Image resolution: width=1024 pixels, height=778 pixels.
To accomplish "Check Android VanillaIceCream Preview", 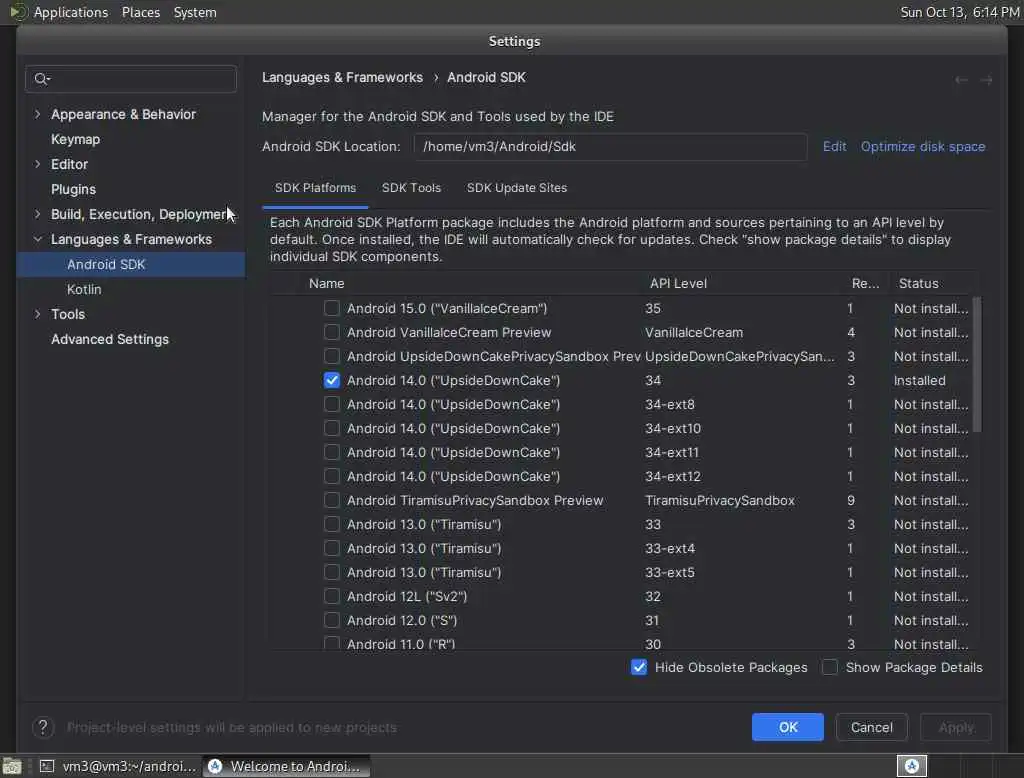I will pyautogui.click(x=332, y=332).
